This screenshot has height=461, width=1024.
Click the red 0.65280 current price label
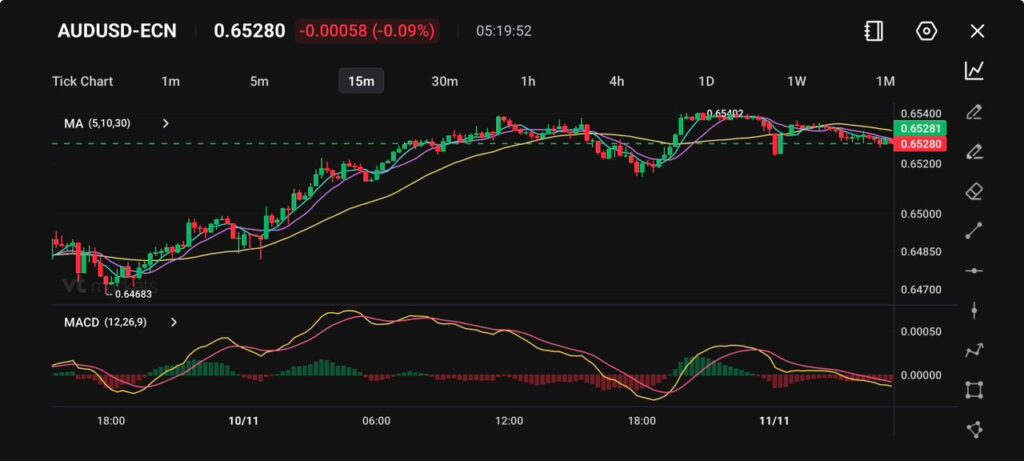pyautogui.click(x=920, y=145)
